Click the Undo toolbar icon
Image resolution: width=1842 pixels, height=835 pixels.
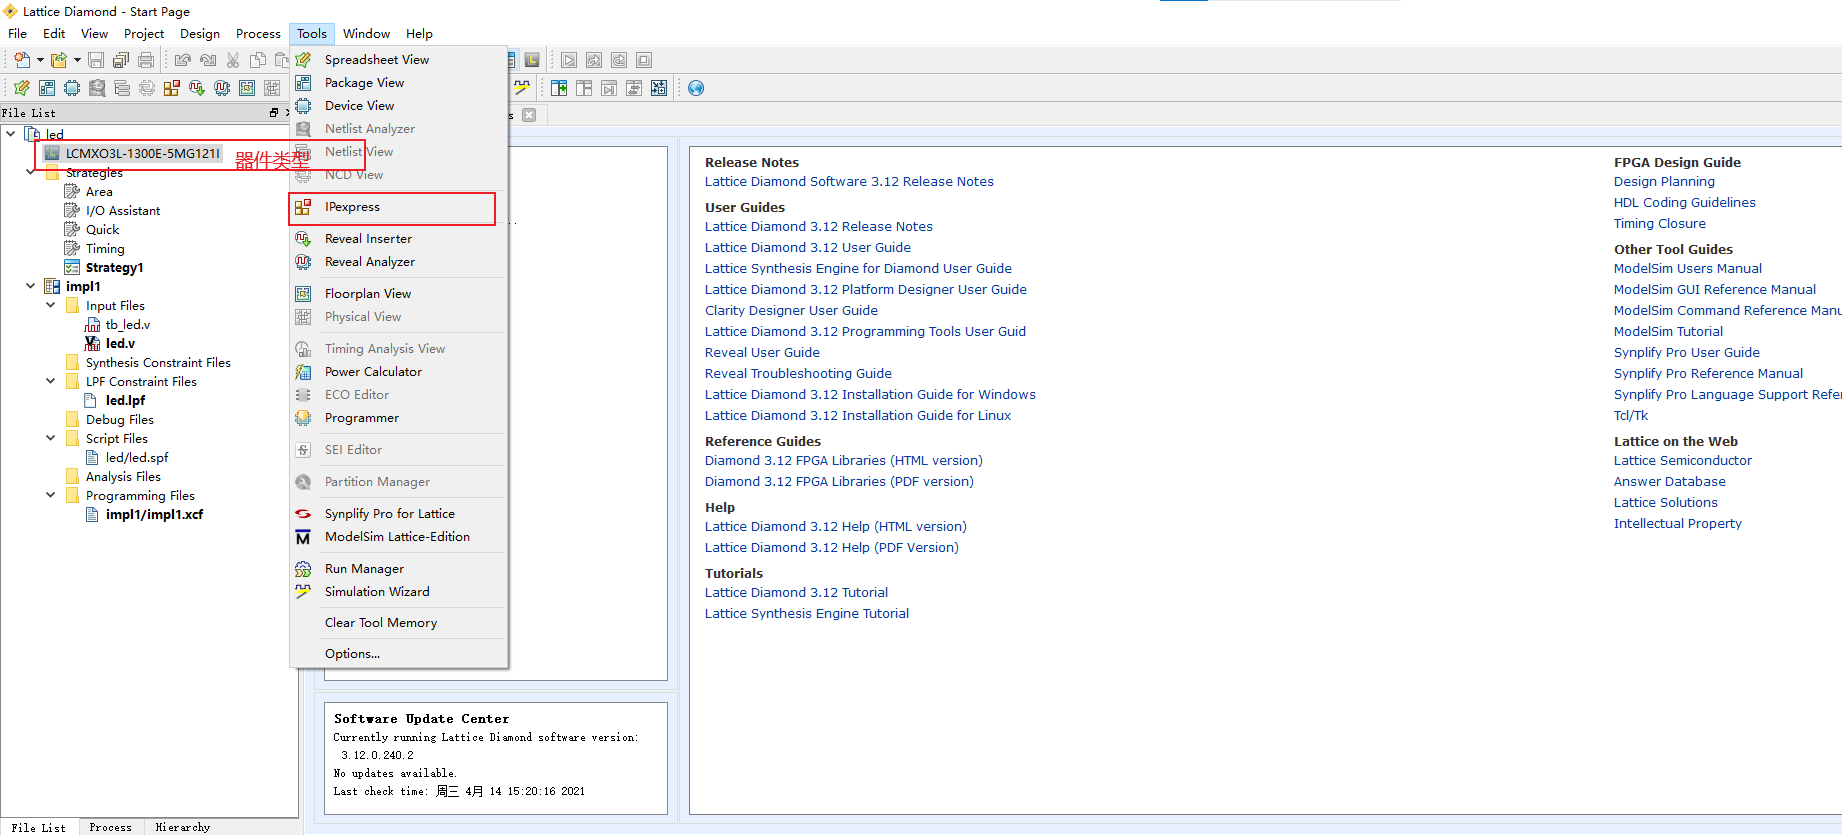[183, 60]
